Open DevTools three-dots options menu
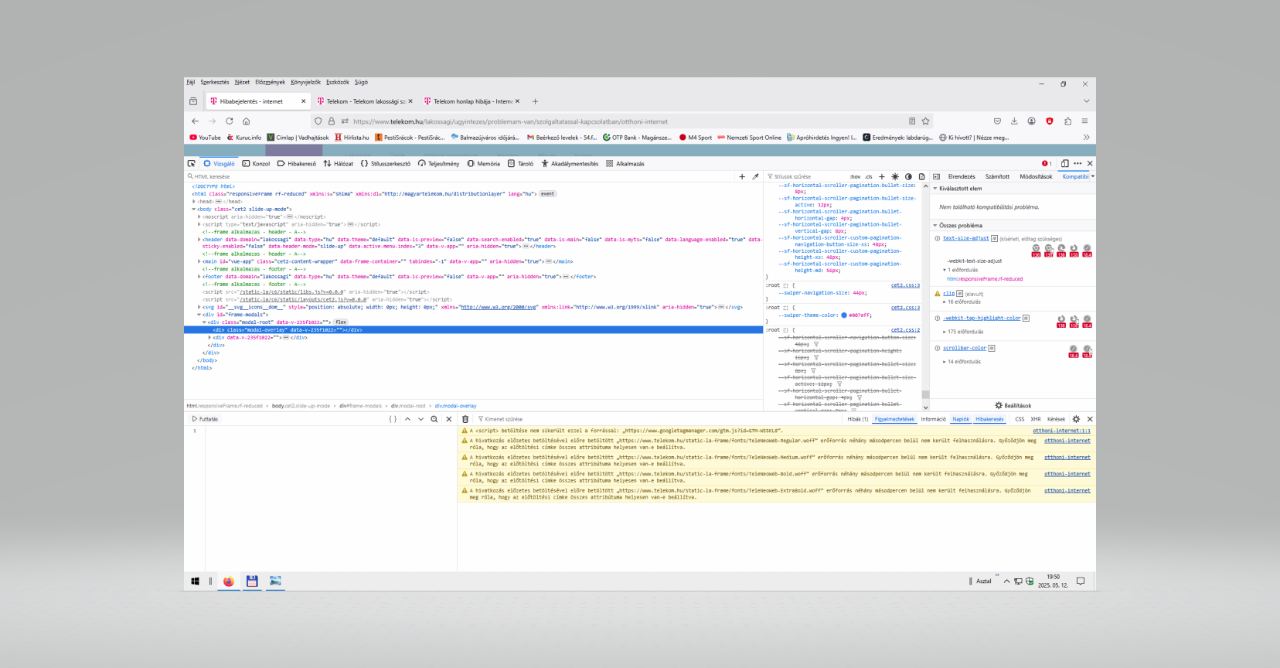 point(1078,163)
